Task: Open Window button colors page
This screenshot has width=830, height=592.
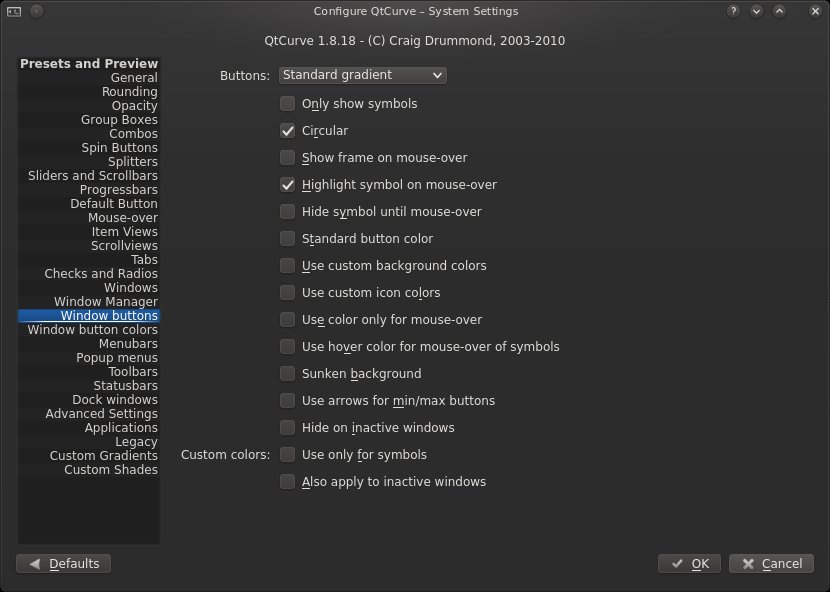Action: pos(89,330)
